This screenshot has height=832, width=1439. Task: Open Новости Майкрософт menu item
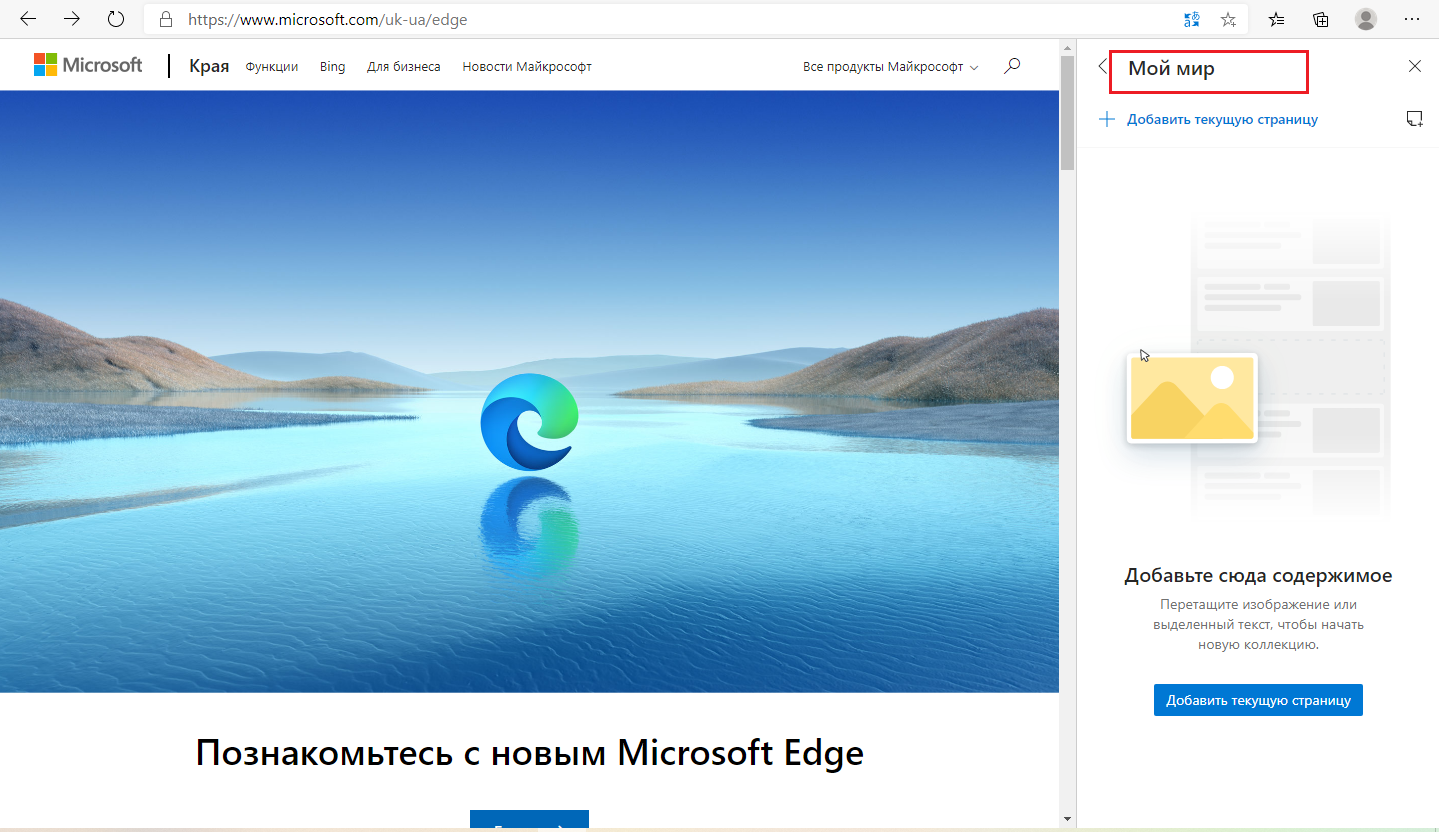[527, 66]
